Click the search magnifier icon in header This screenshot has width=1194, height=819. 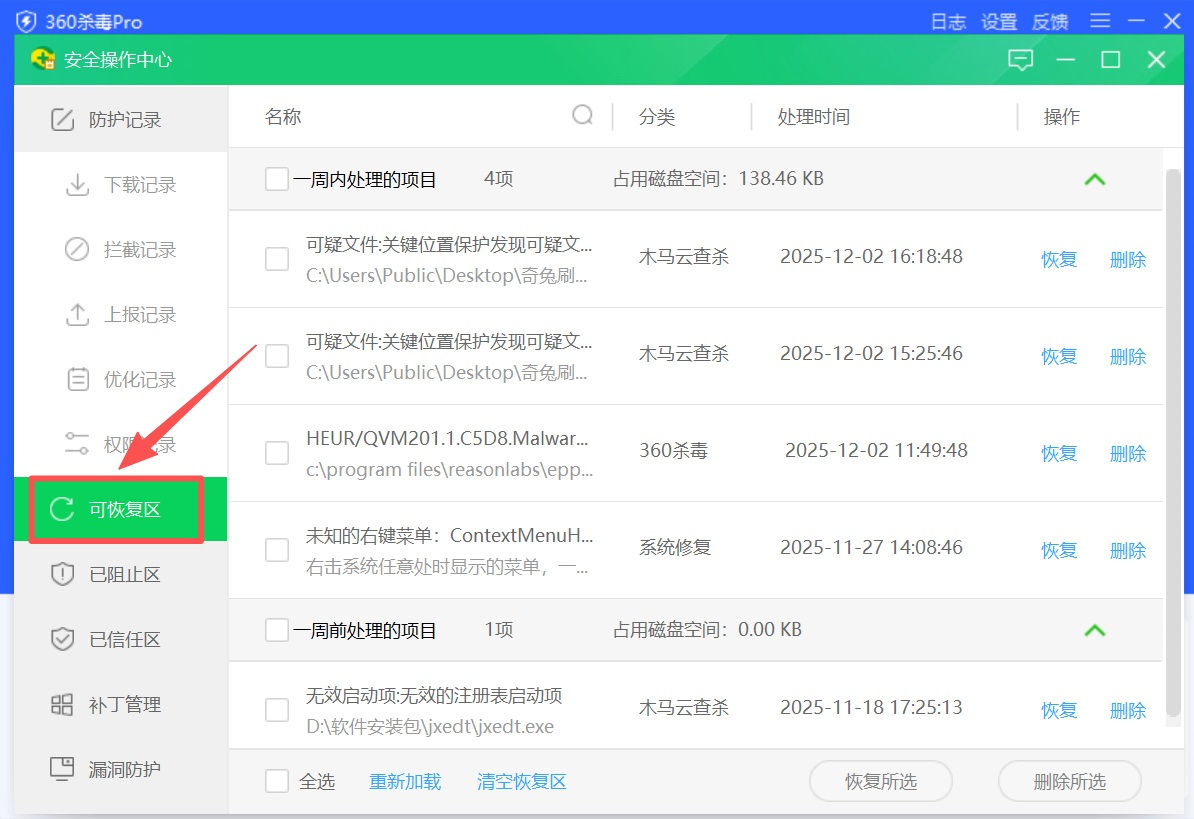582,116
